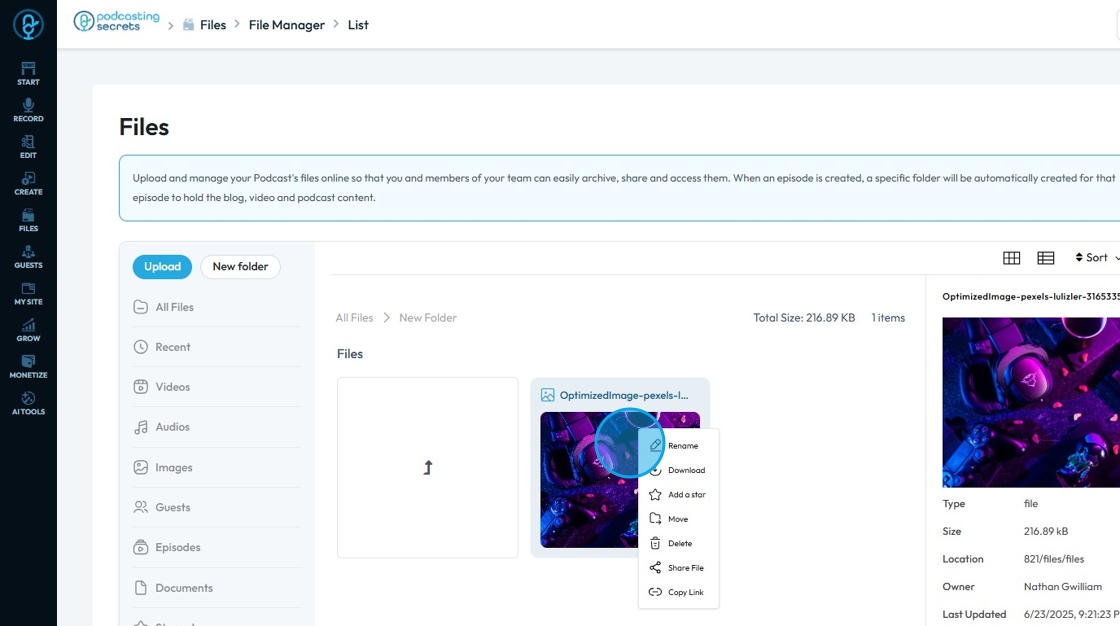Choose Rename from the context menu
The image size is (1120, 626).
pos(679,446)
